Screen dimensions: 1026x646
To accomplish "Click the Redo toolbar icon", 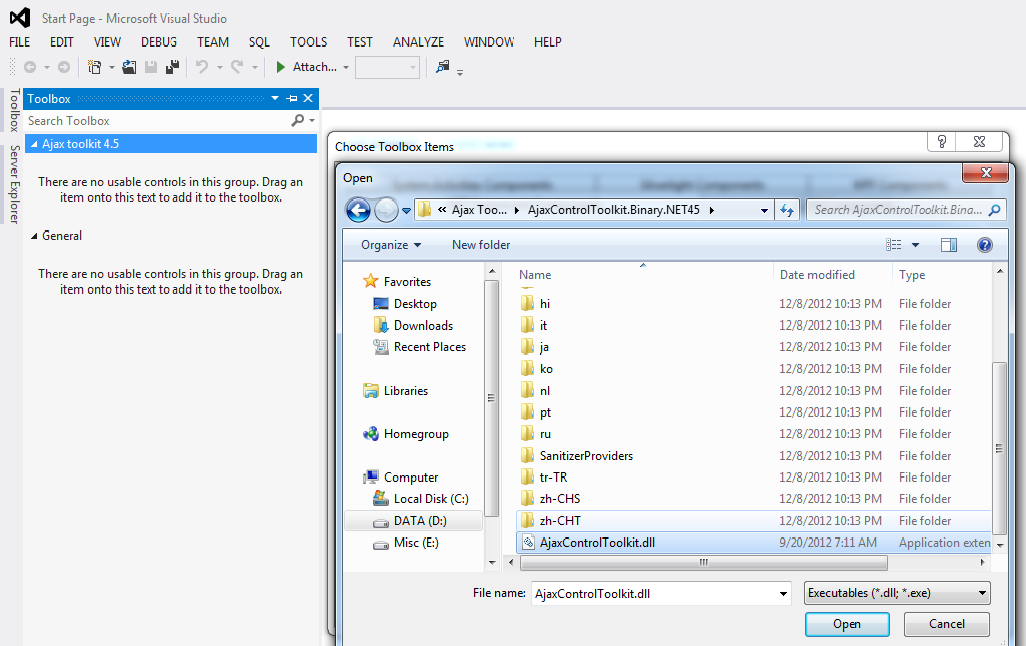I will [237, 67].
